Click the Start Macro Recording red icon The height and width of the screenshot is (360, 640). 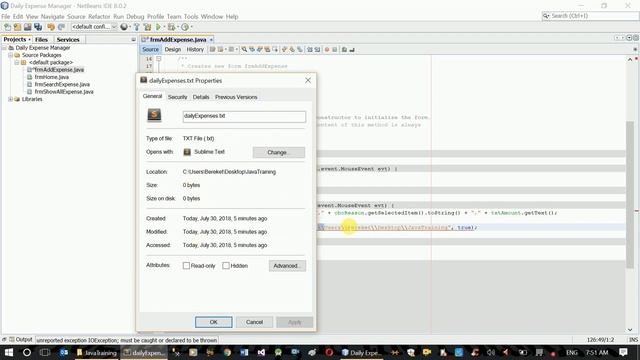pos(327,49)
